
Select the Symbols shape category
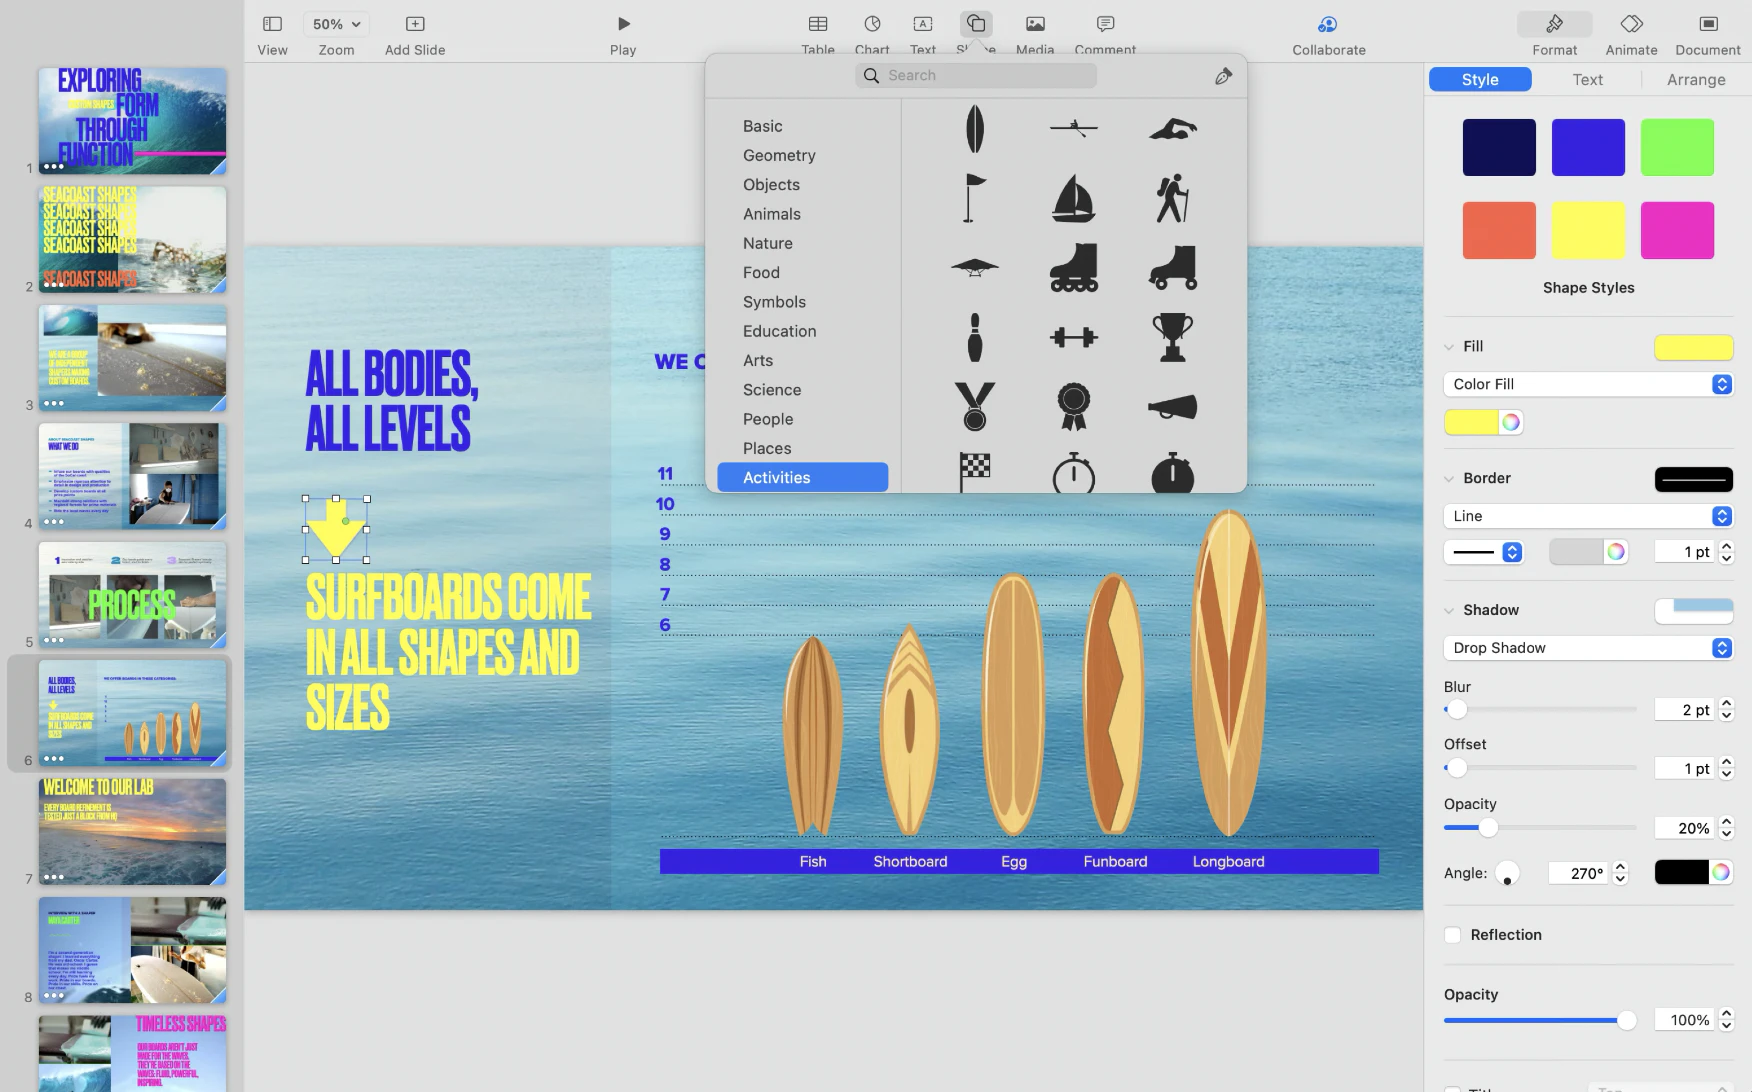pyautogui.click(x=774, y=302)
